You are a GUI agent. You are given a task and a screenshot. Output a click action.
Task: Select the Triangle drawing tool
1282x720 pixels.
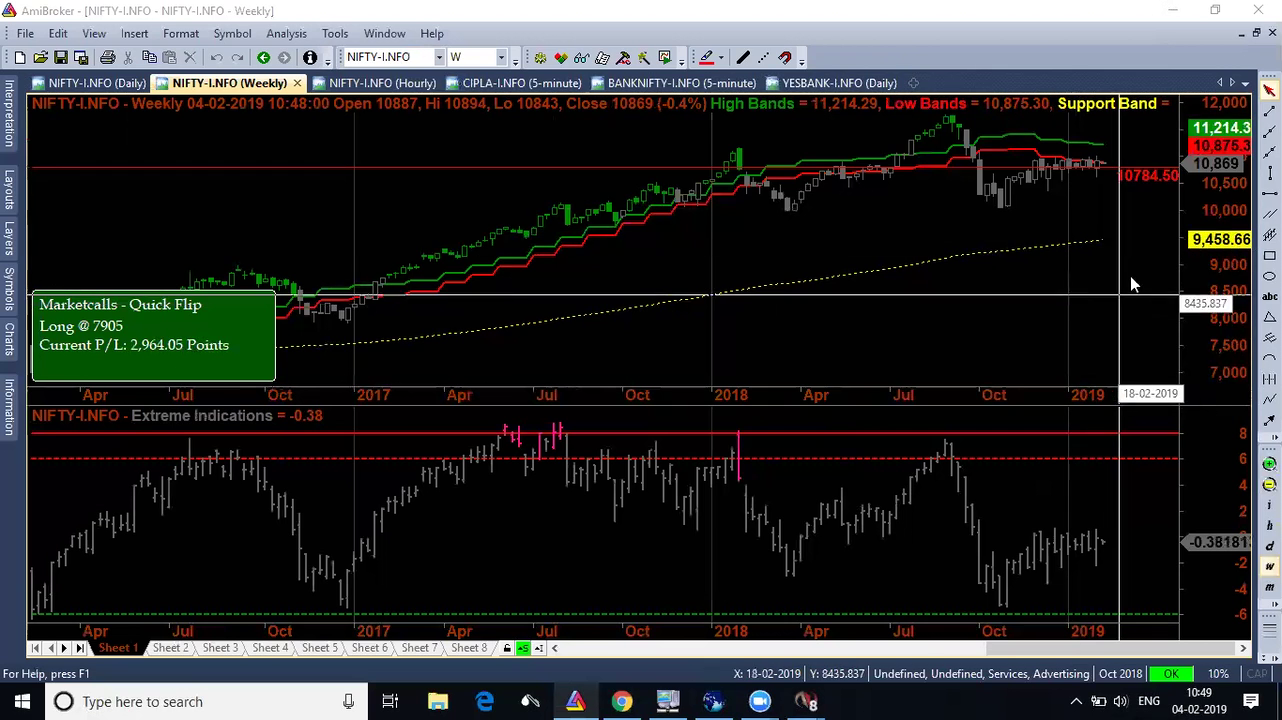coord(1269,316)
